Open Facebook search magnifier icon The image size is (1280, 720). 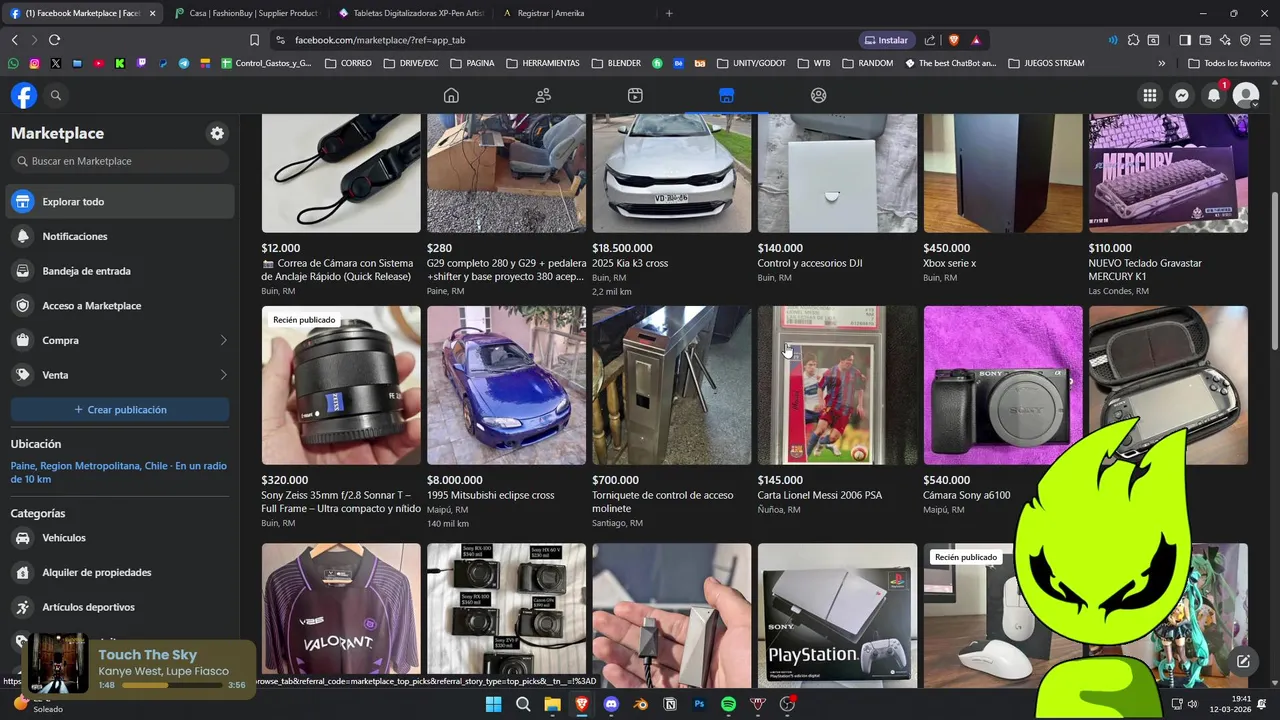(56, 95)
